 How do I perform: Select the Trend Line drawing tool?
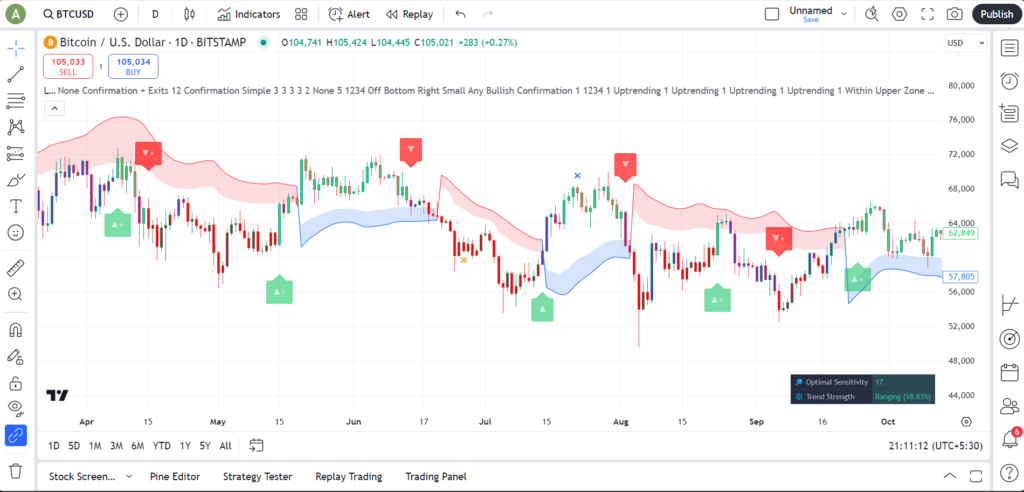(16, 75)
